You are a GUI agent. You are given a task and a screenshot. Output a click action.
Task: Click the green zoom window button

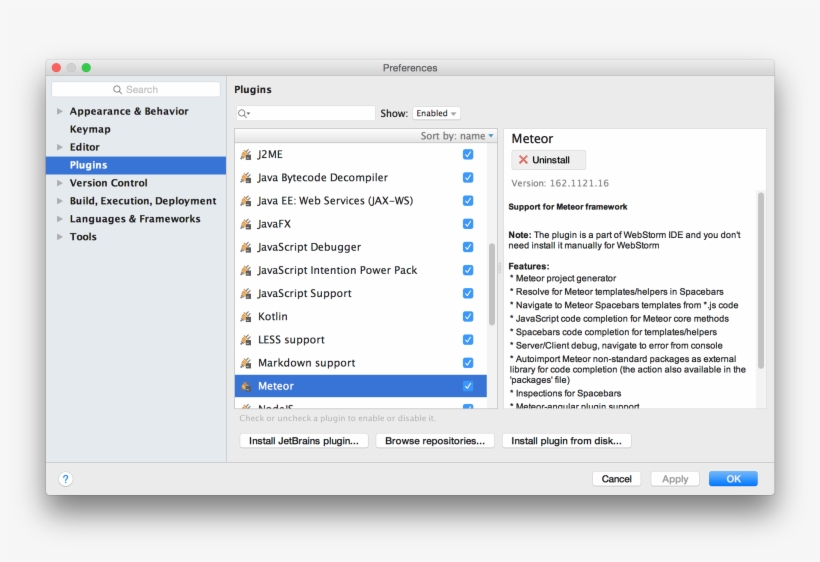[x=86, y=68]
